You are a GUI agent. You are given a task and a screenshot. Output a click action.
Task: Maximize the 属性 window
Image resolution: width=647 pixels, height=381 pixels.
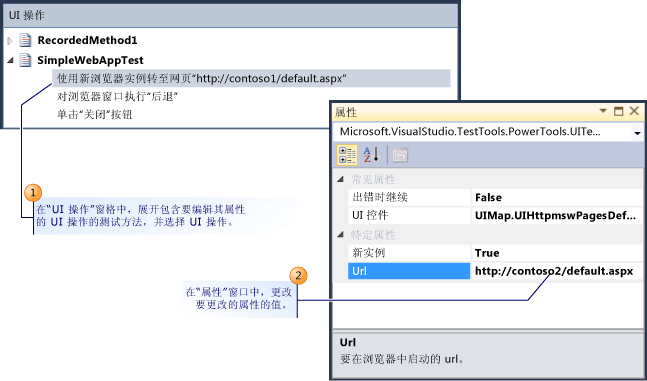[x=619, y=111]
